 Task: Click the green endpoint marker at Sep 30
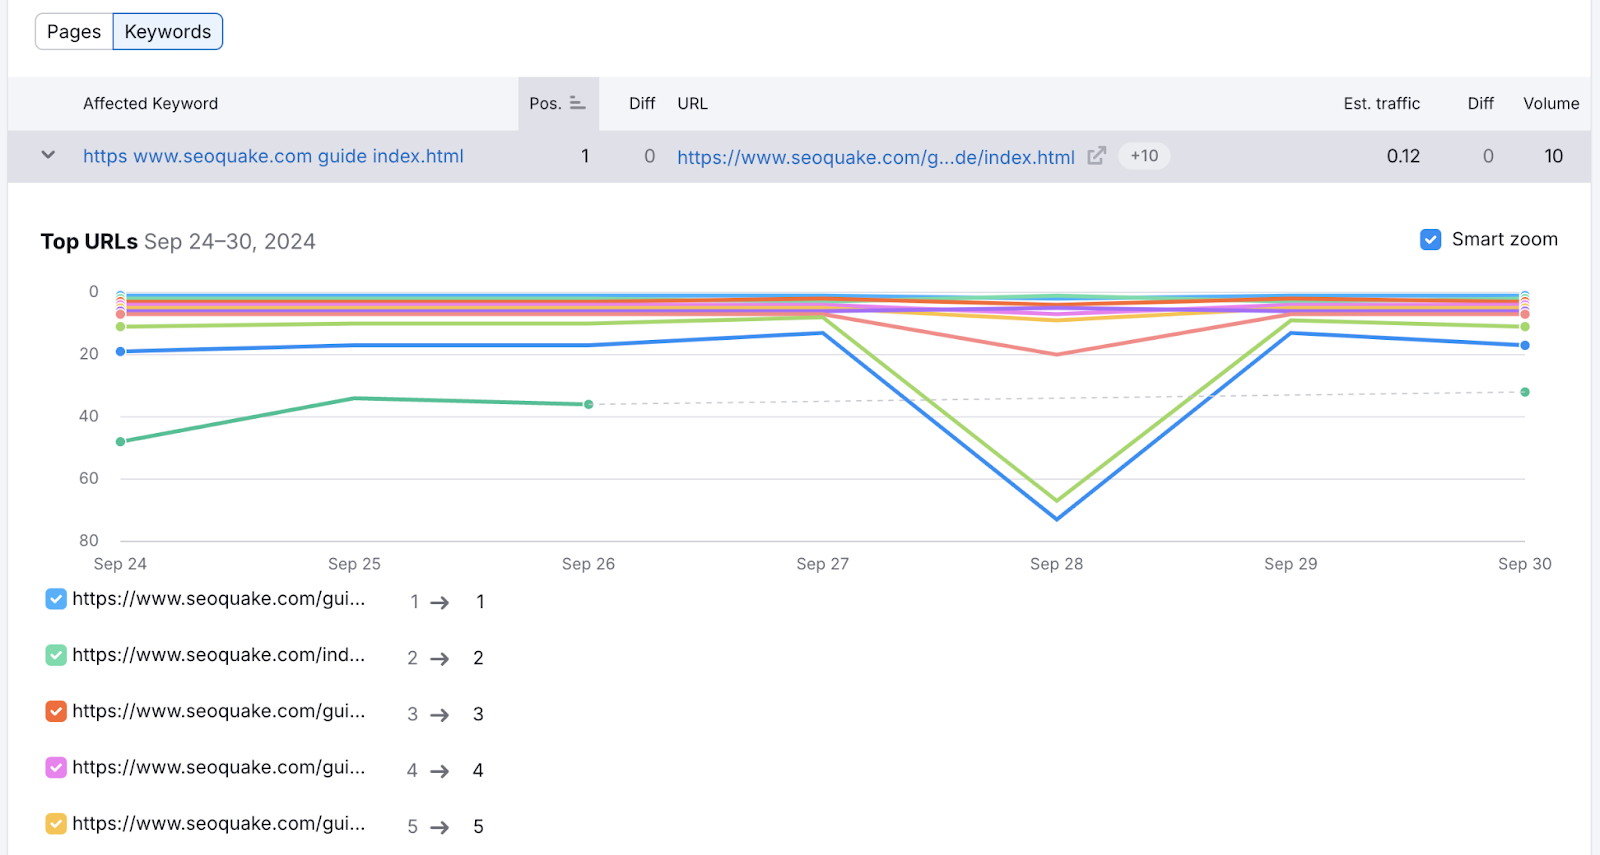[x=1524, y=392]
